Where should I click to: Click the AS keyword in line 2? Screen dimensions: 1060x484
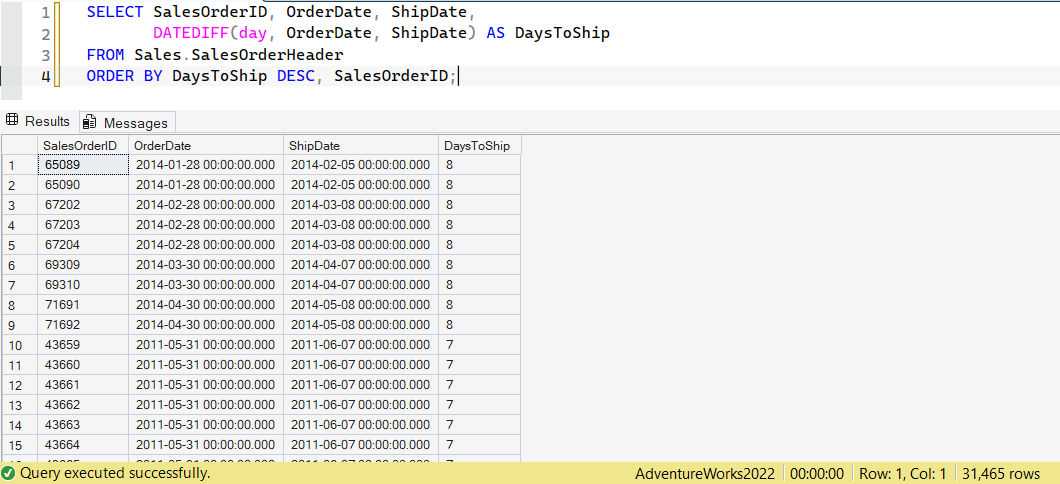(x=496, y=33)
